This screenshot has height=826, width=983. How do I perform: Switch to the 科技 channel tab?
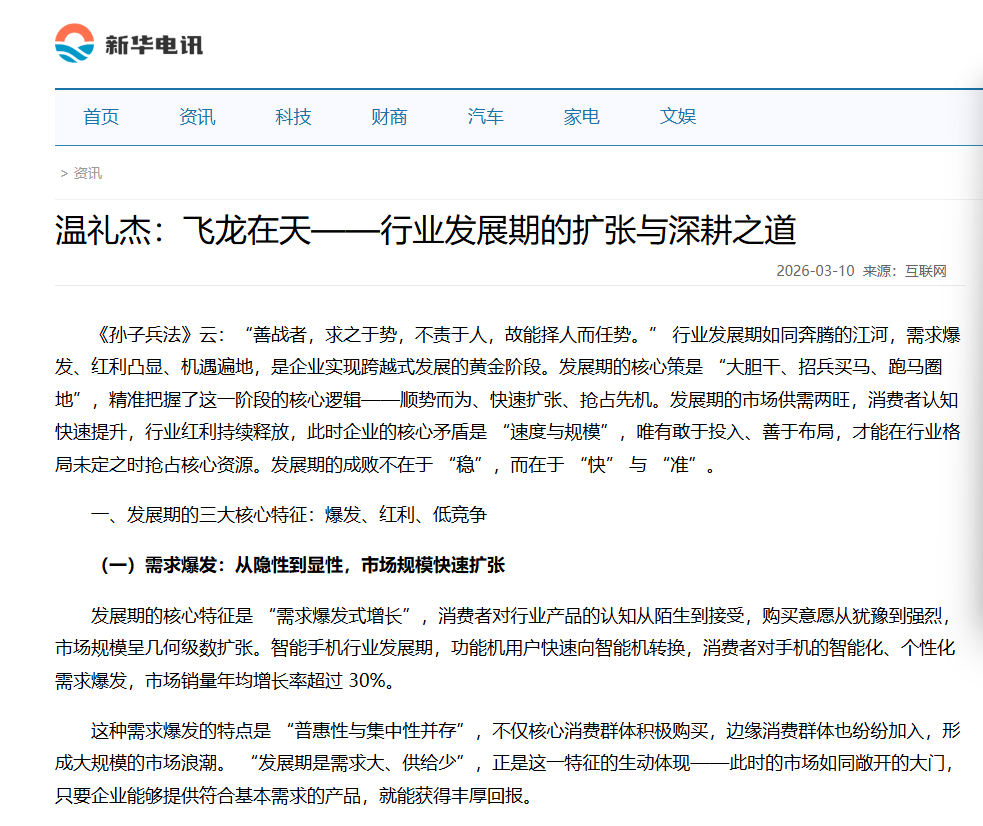coord(292,117)
